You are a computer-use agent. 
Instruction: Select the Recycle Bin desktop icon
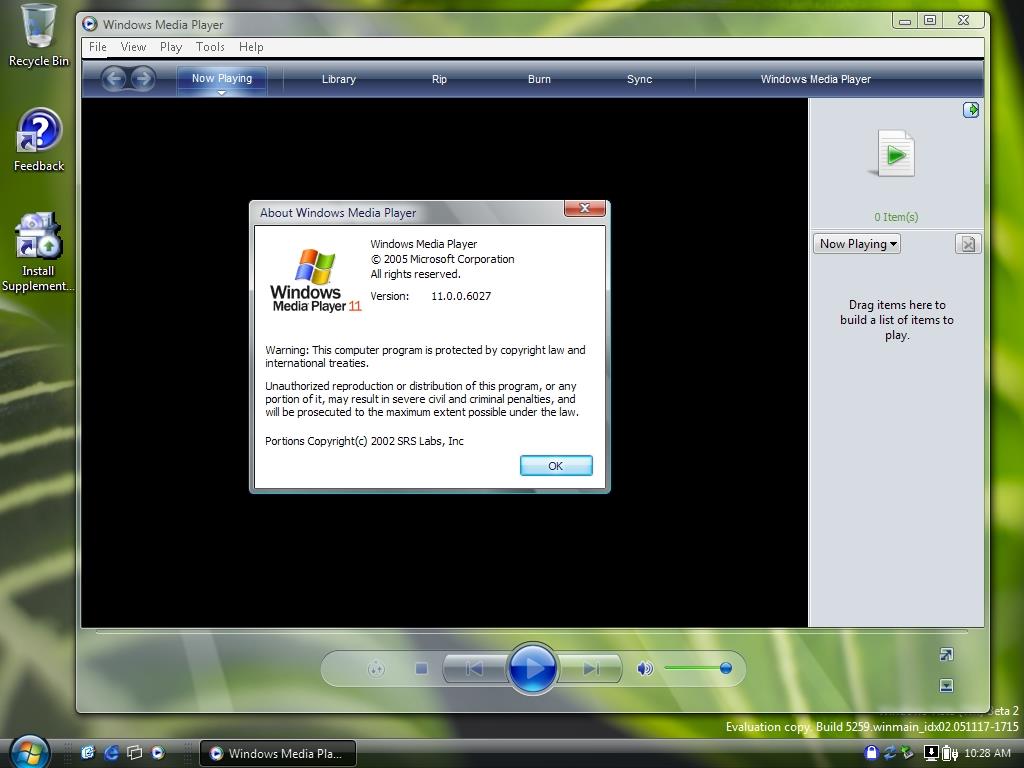pos(39,36)
